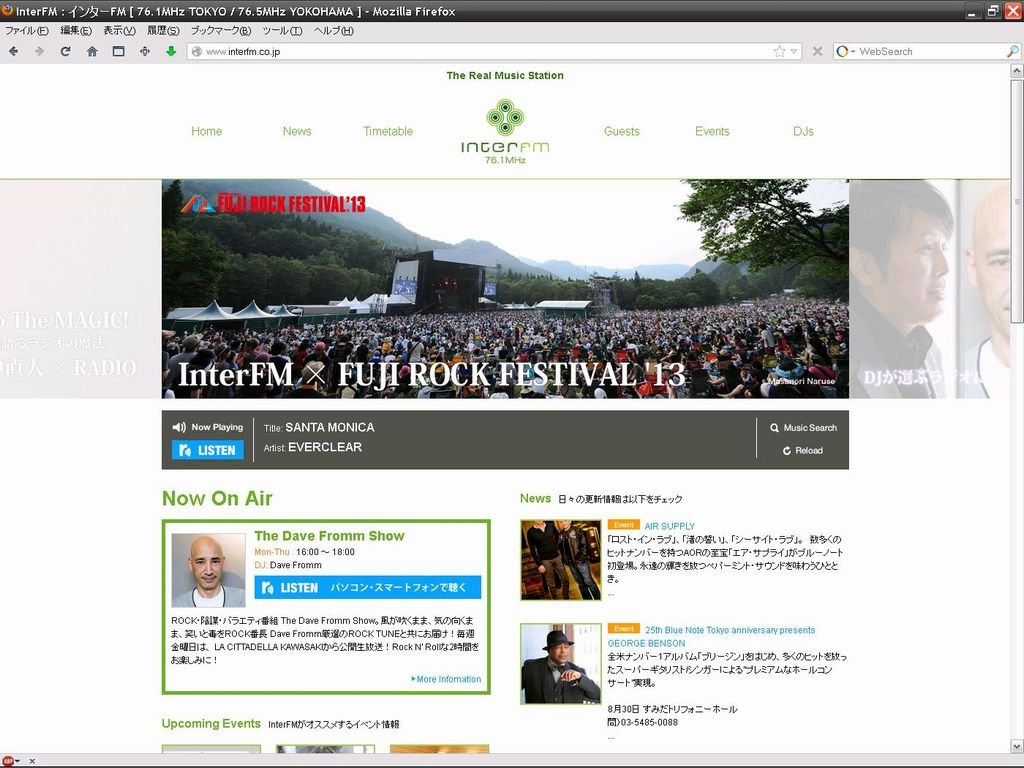Click the speaker icon beside Now Playing

coord(179,427)
